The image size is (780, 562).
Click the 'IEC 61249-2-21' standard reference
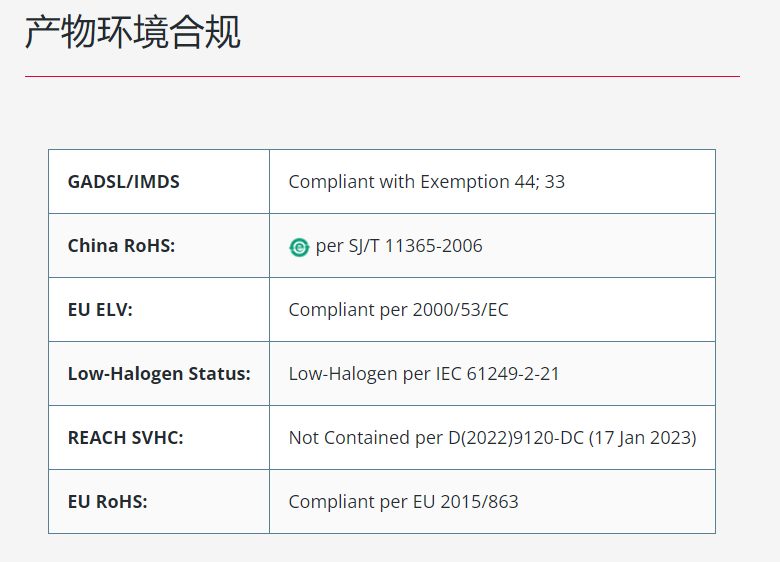point(497,374)
